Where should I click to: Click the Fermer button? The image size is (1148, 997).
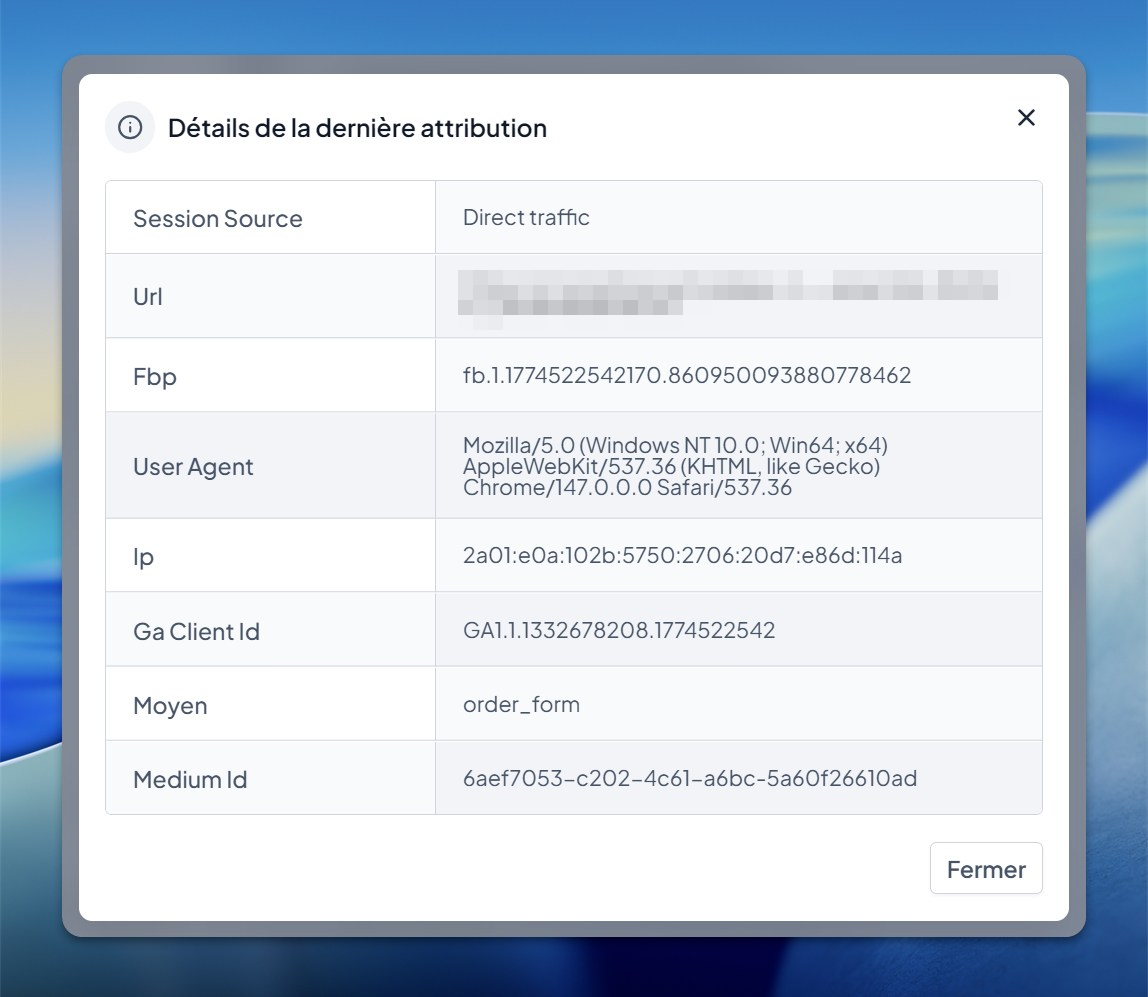[x=985, y=869]
